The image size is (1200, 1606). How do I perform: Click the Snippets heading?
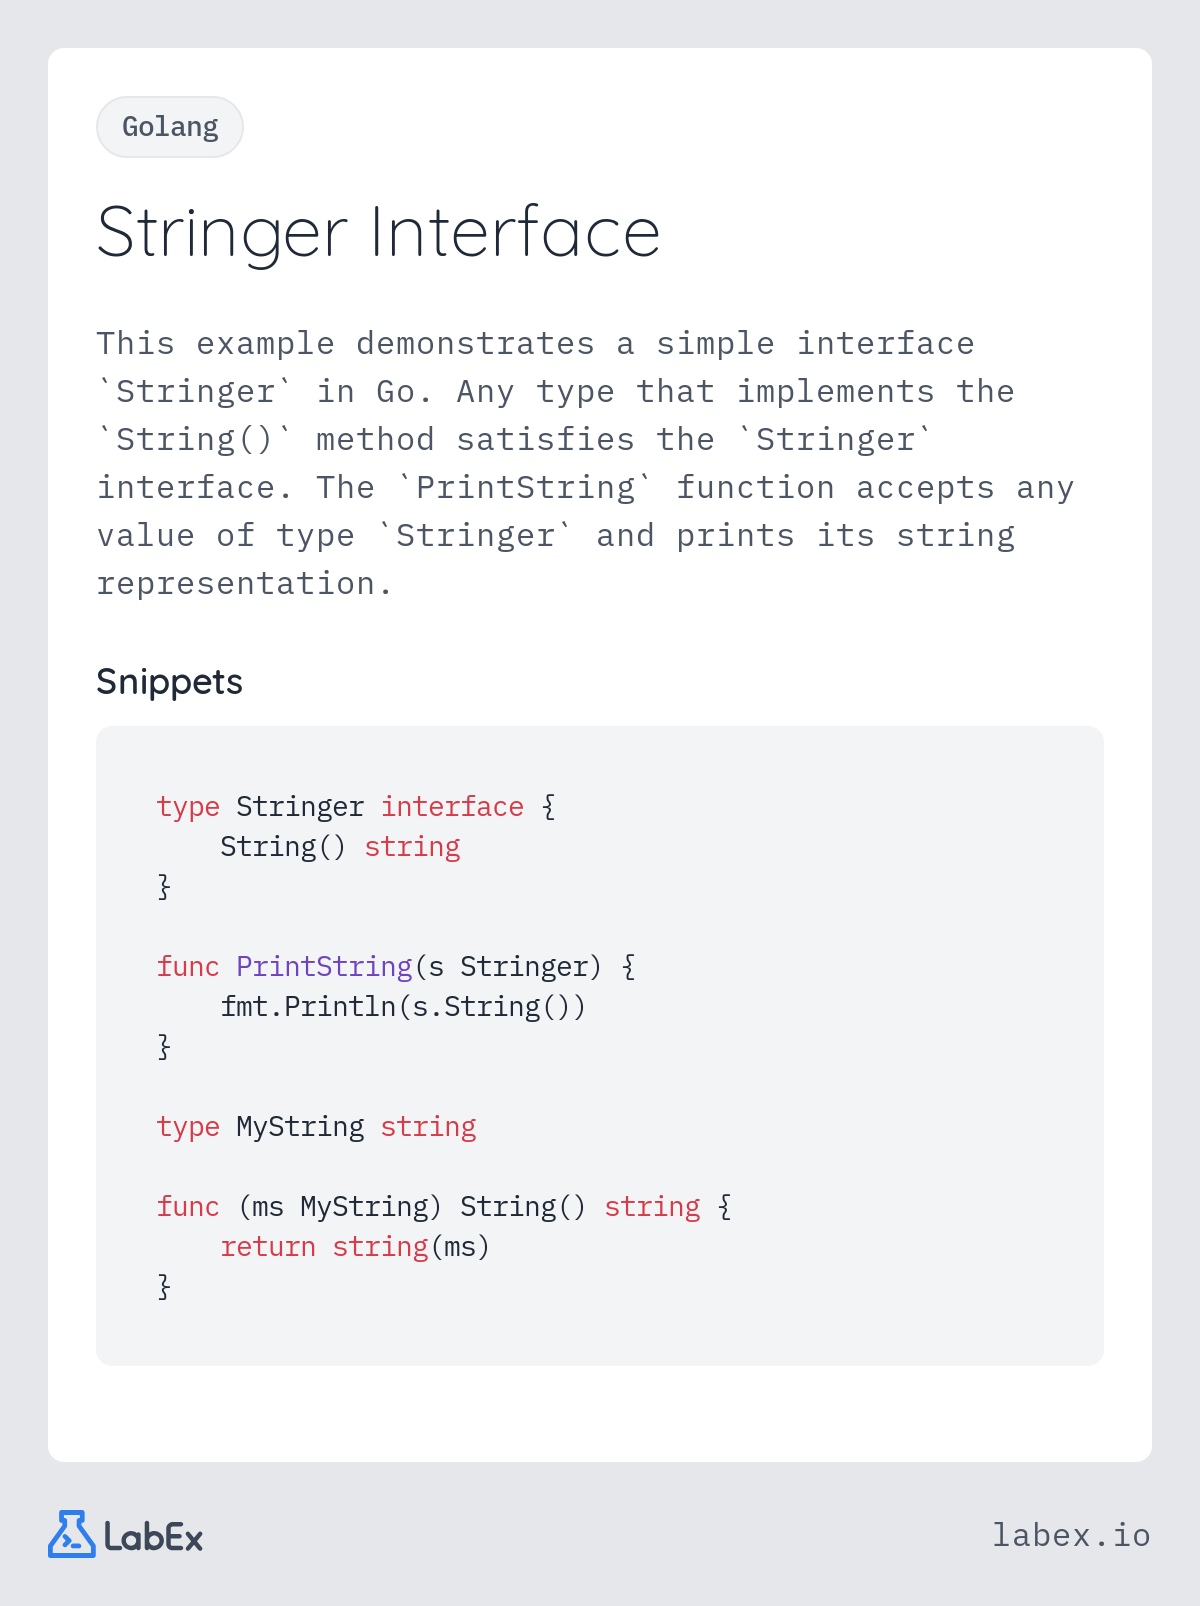pos(169,682)
